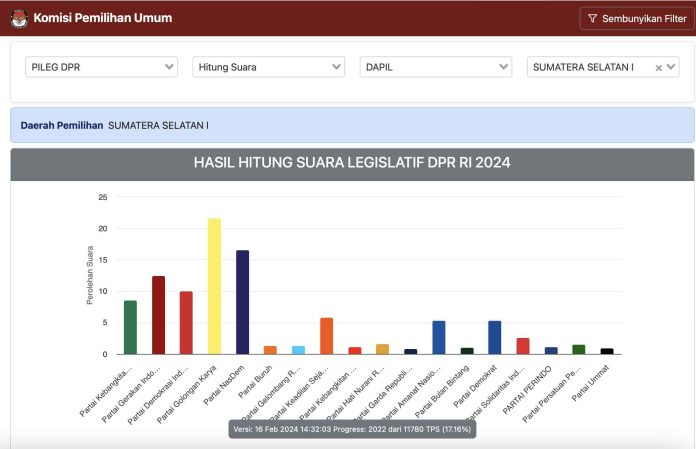
Task: Click the HASIL HITUNG SUARA LEGISLATIF heading
Action: coord(352,162)
